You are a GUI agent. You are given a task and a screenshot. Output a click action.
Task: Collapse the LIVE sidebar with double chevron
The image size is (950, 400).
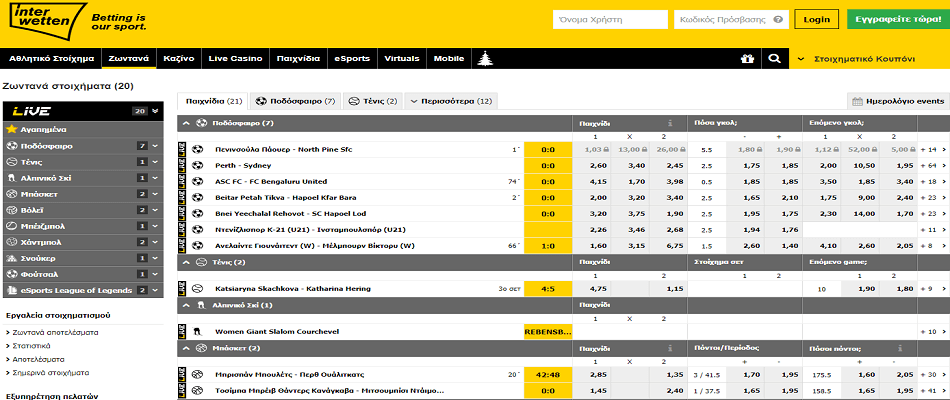click(155, 111)
